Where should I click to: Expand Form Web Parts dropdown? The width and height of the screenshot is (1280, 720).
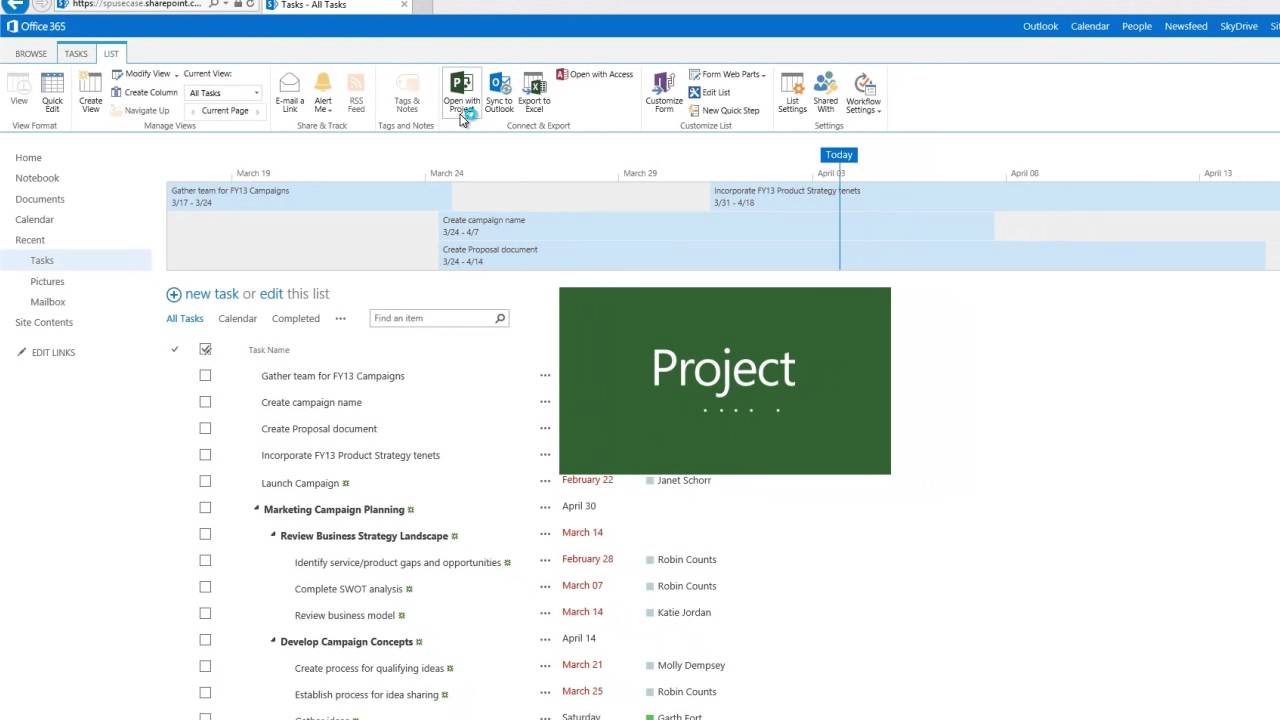727,74
